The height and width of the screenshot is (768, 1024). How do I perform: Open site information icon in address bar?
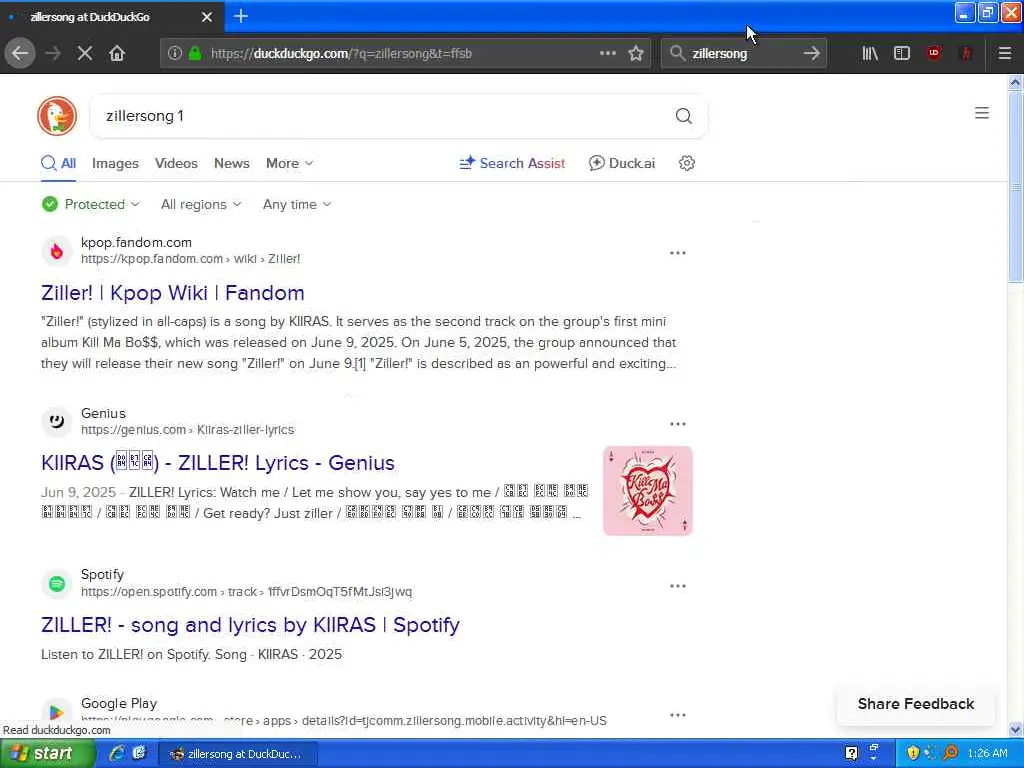point(174,54)
